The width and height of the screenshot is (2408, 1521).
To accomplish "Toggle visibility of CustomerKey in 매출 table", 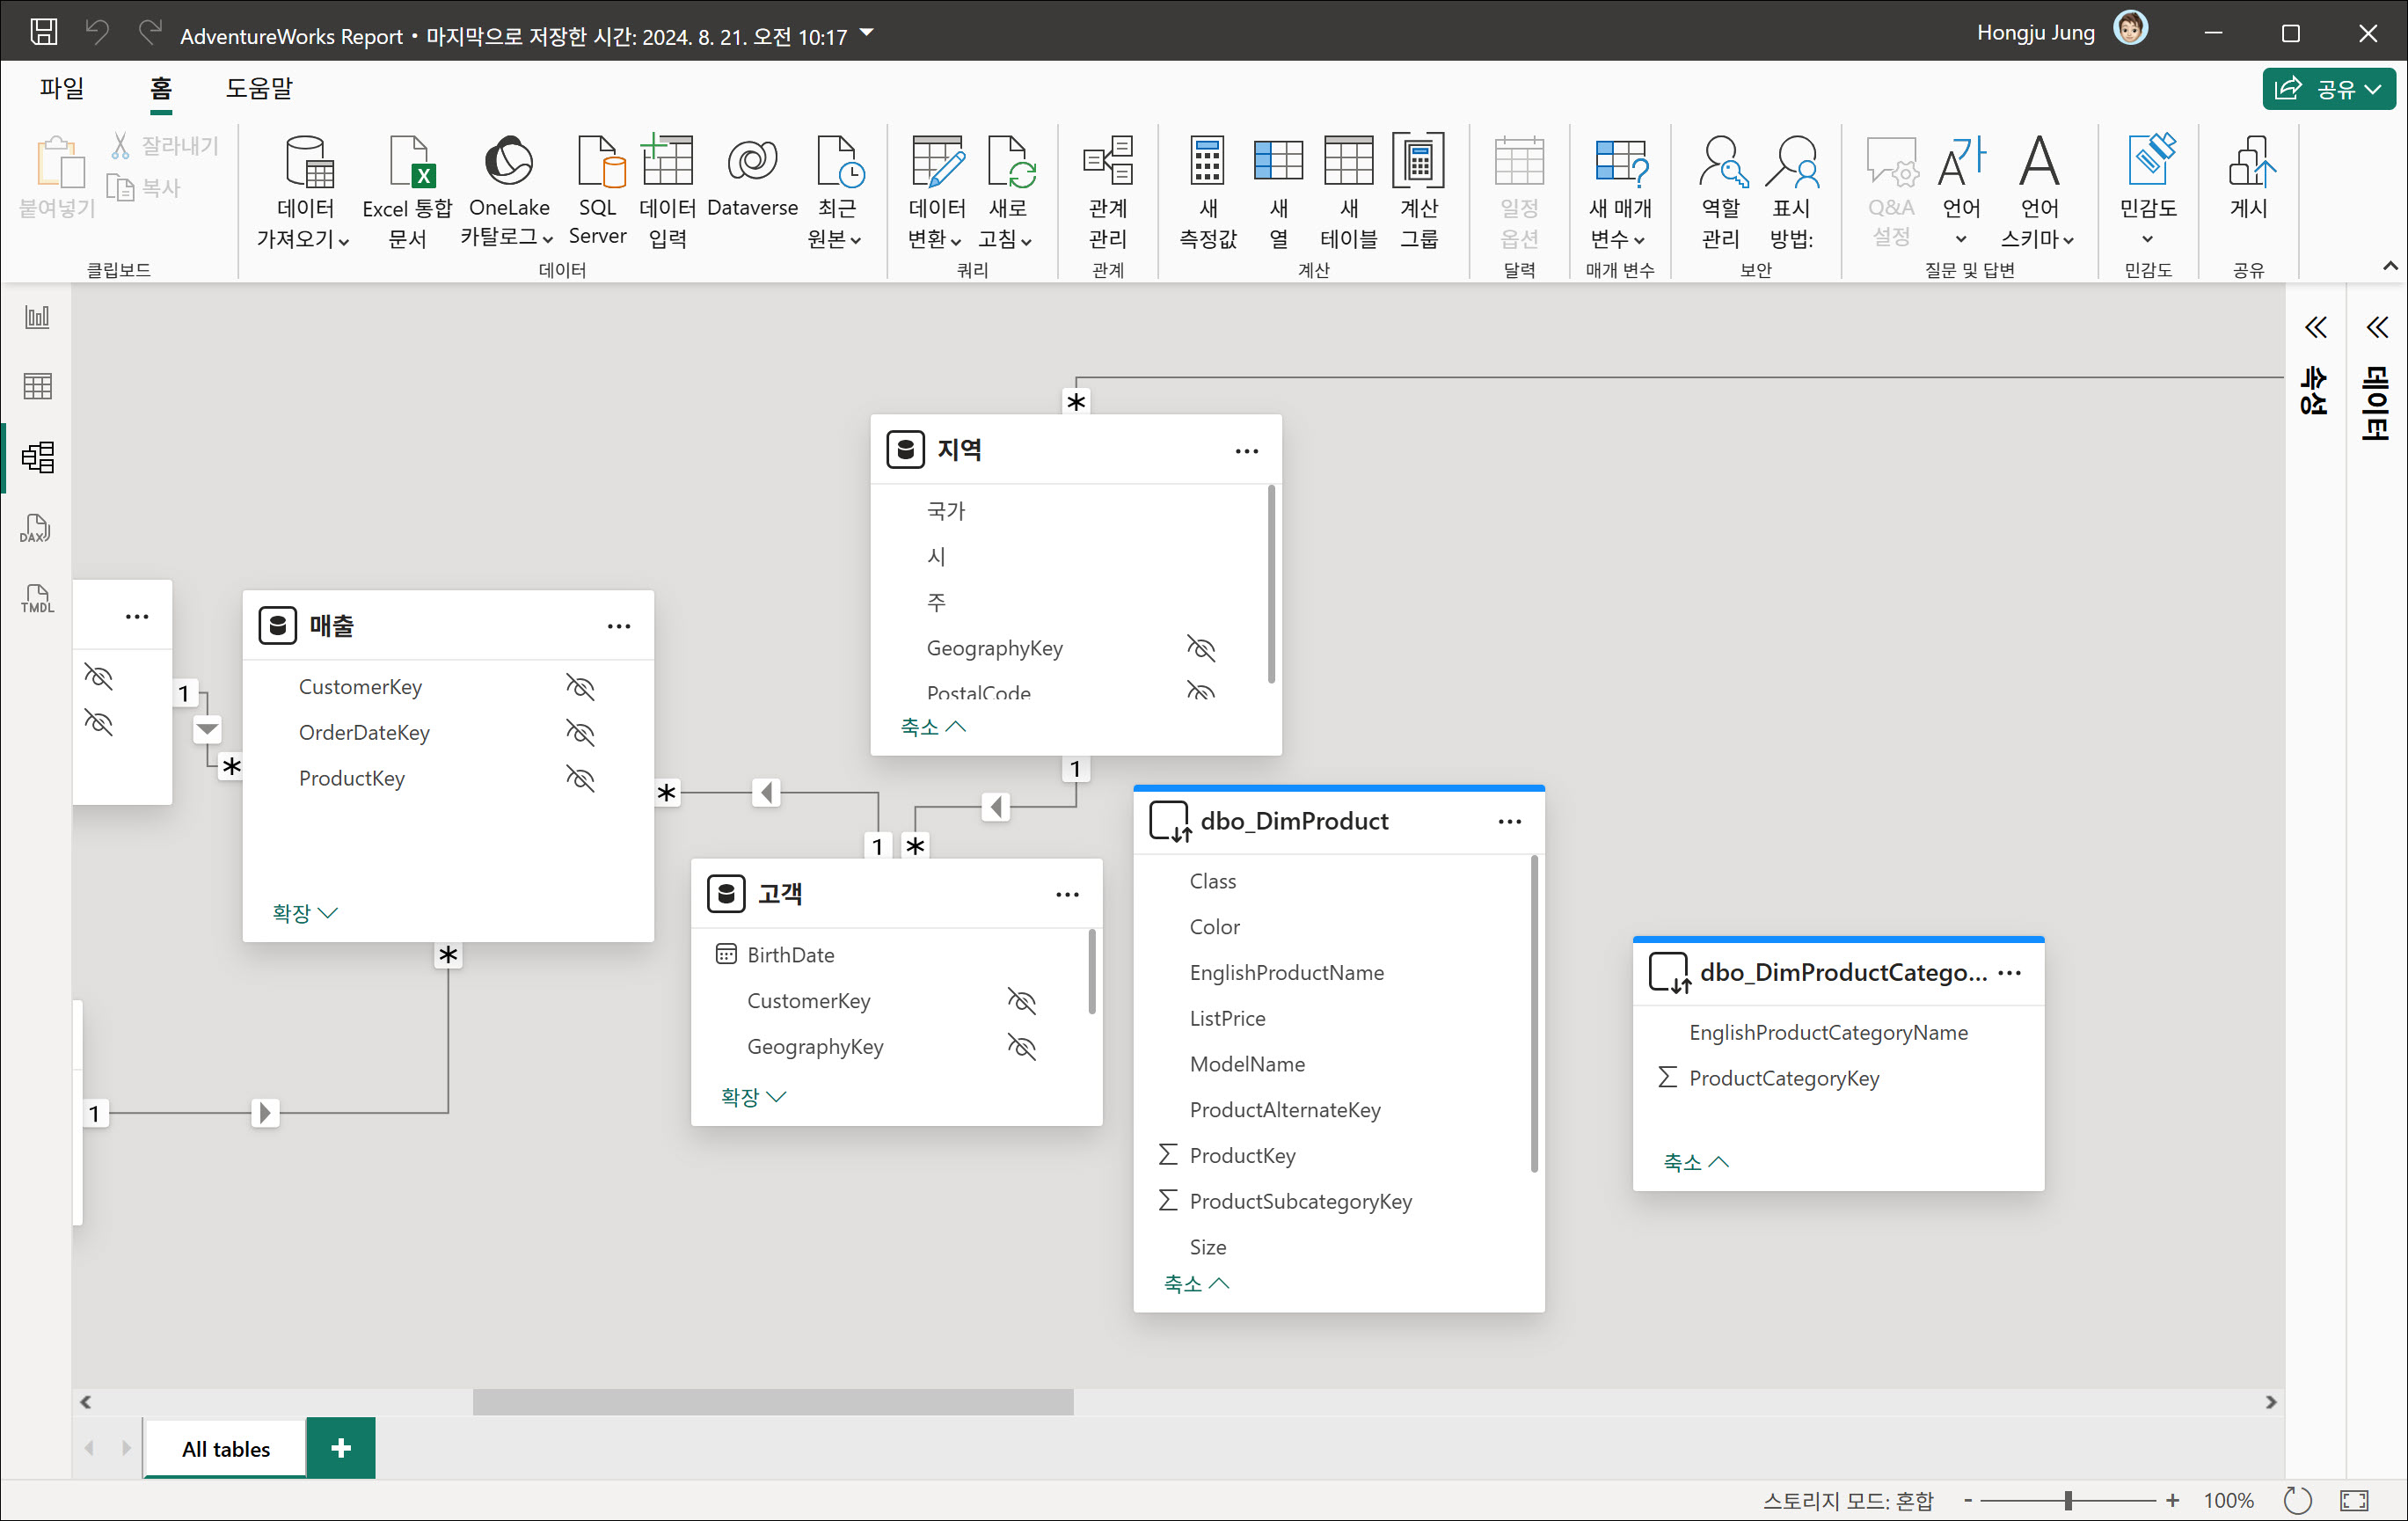I will 580,687.
